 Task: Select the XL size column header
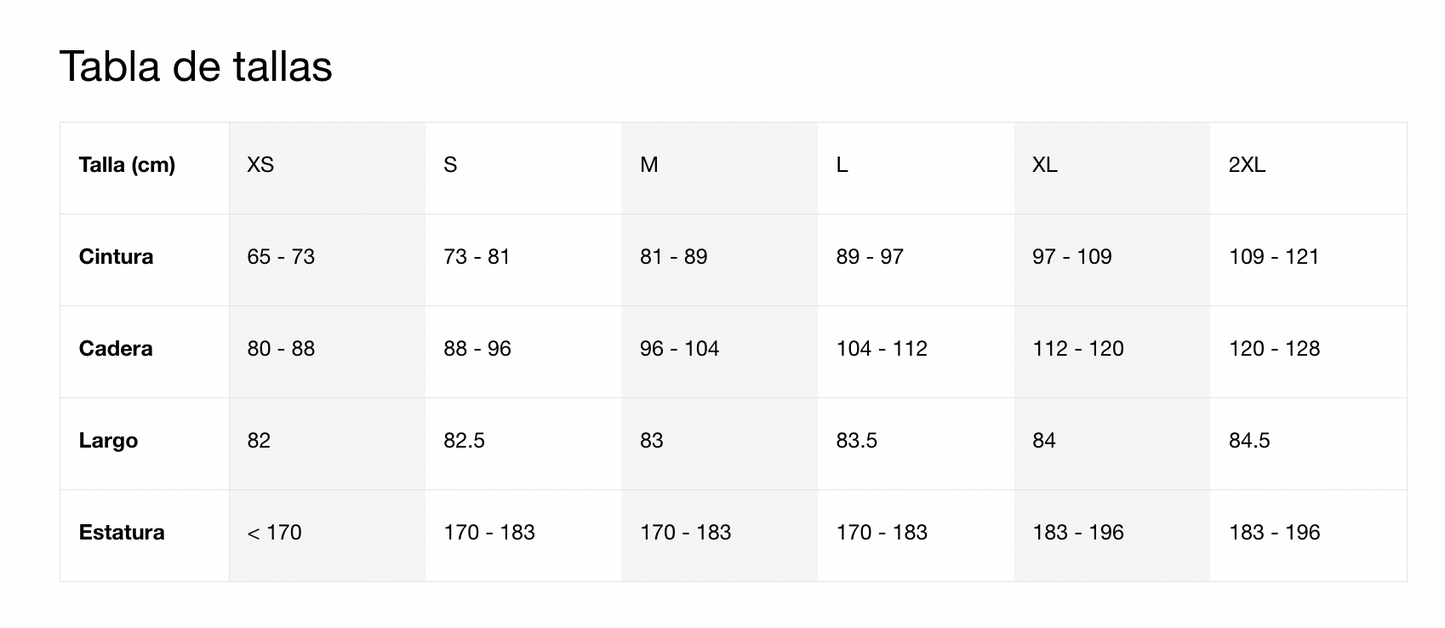point(1111,168)
